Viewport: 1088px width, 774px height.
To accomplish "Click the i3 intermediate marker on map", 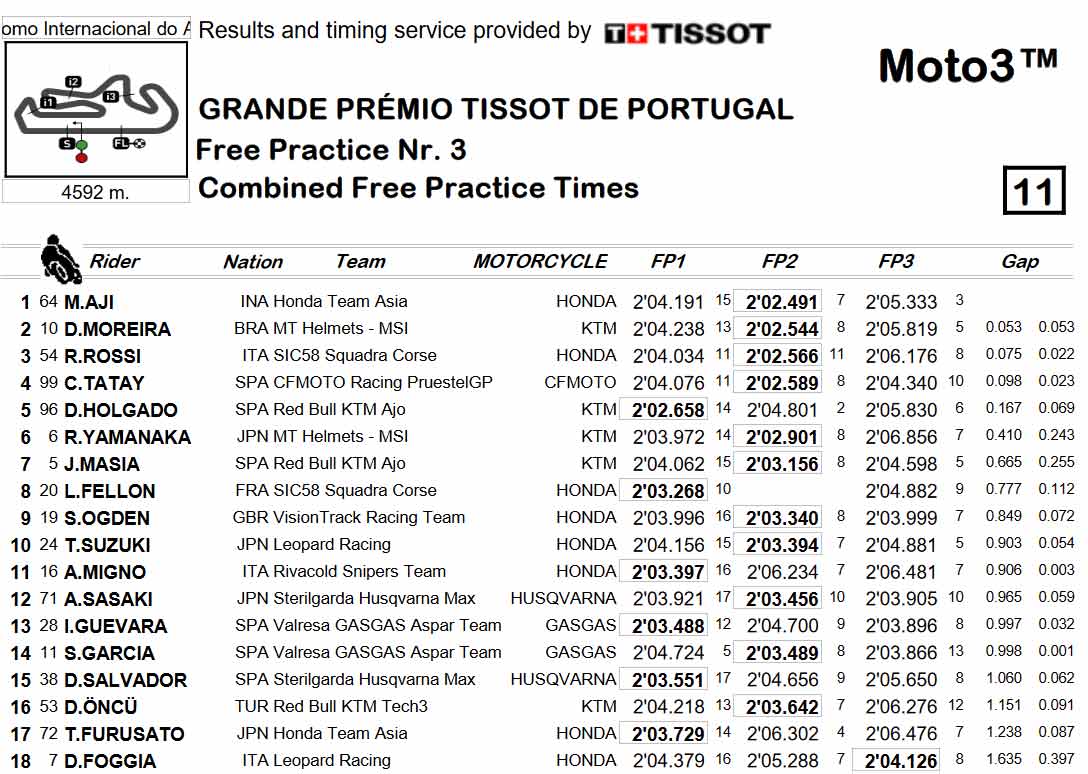I will pyautogui.click(x=110, y=96).
